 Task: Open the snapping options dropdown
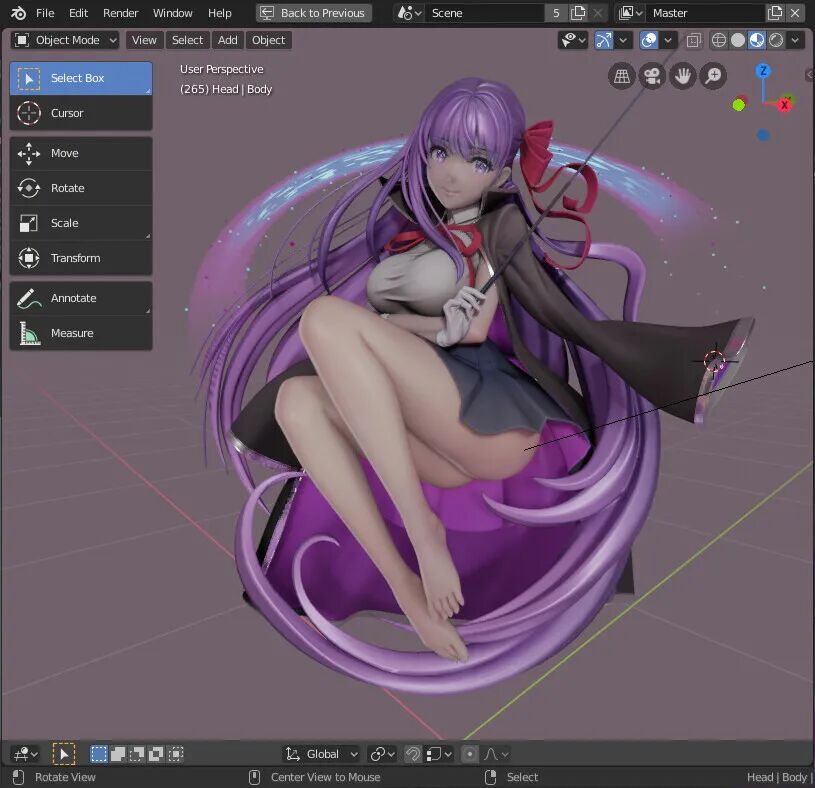439,754
